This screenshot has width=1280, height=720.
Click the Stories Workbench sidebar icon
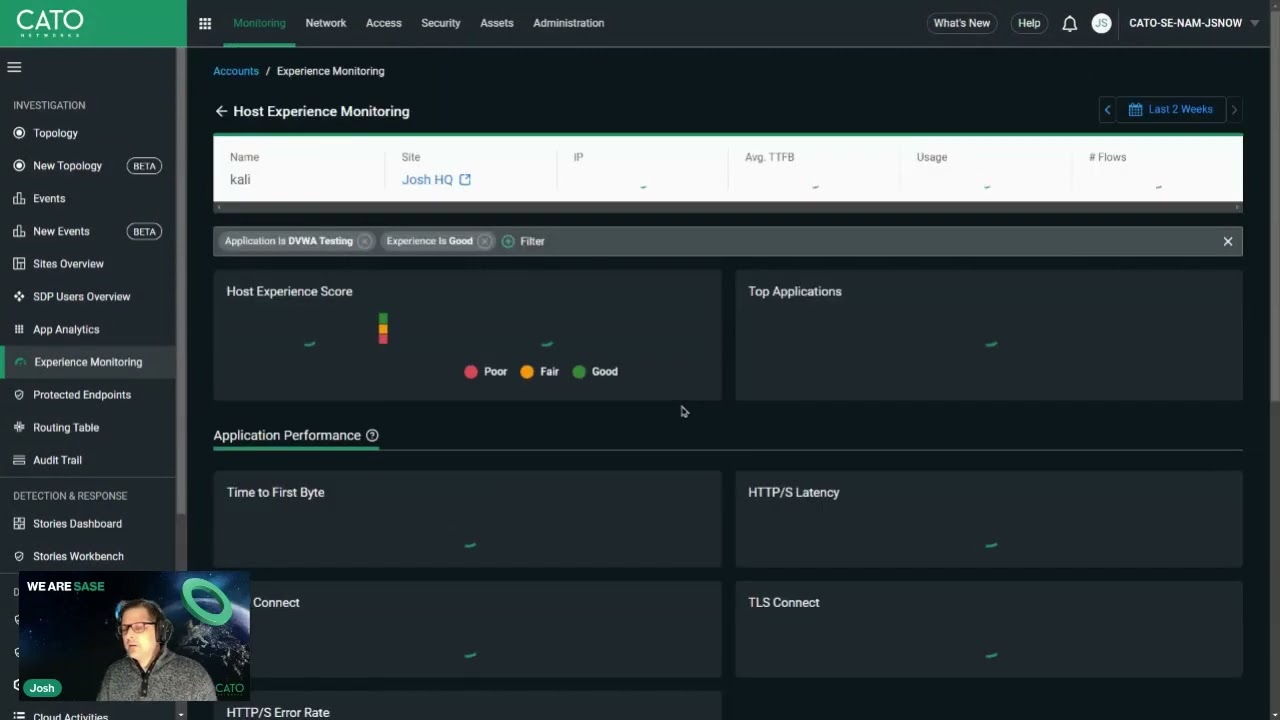[x=19, y=556]
